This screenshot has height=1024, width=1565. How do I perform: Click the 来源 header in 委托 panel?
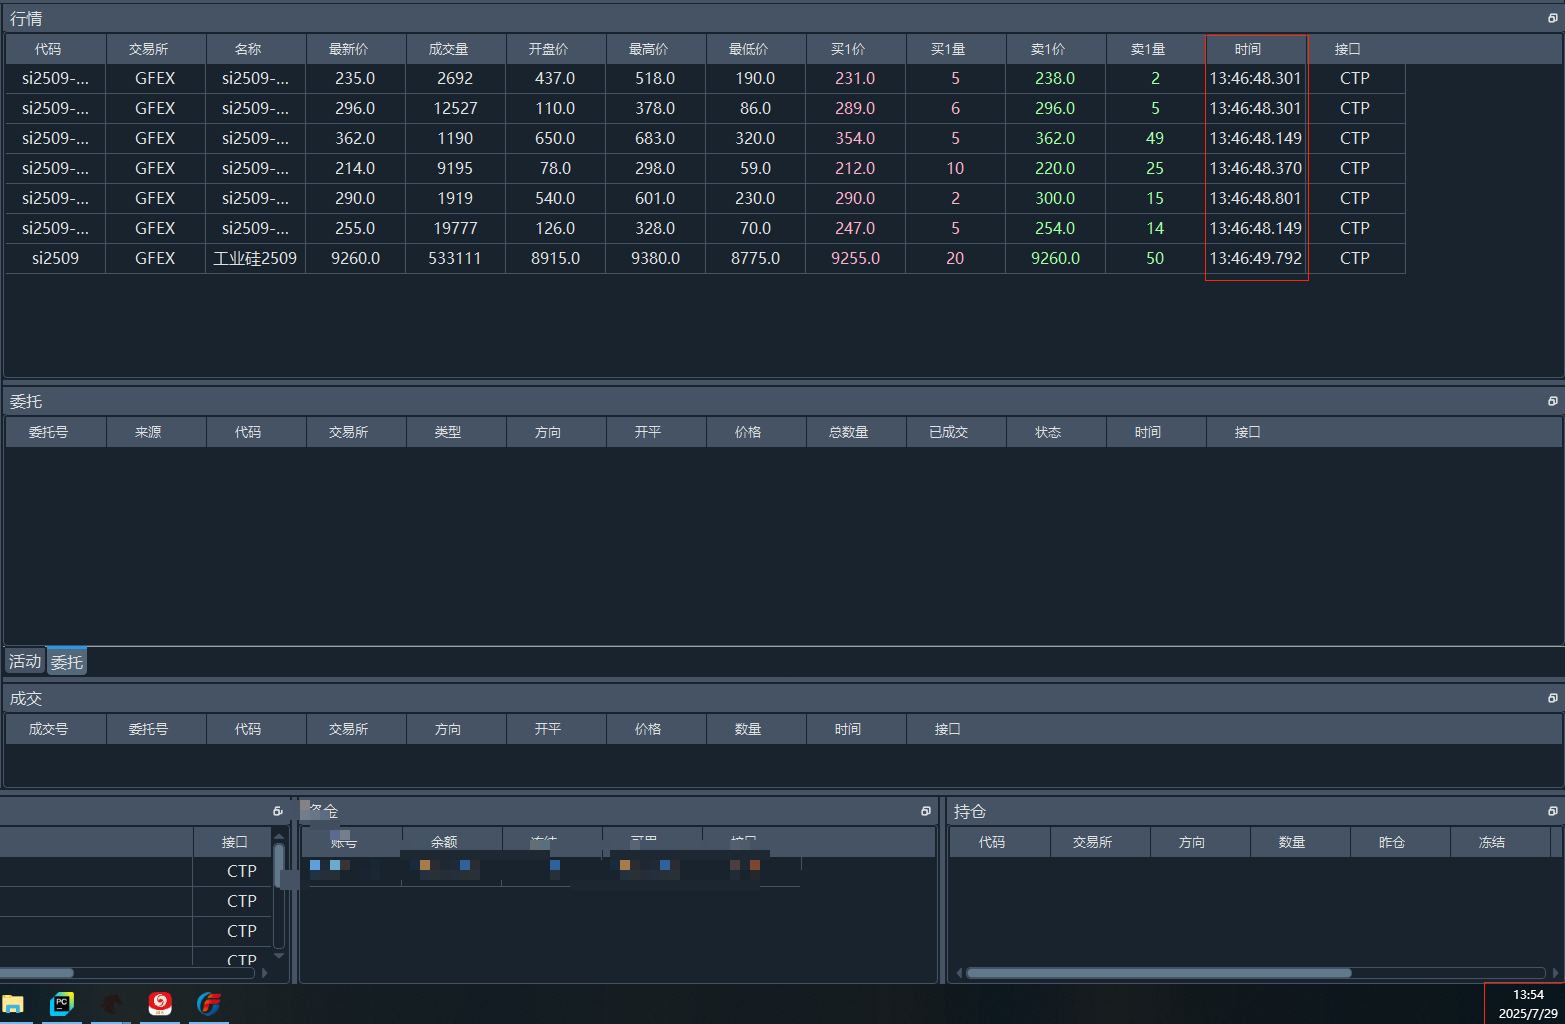point(155,432)
